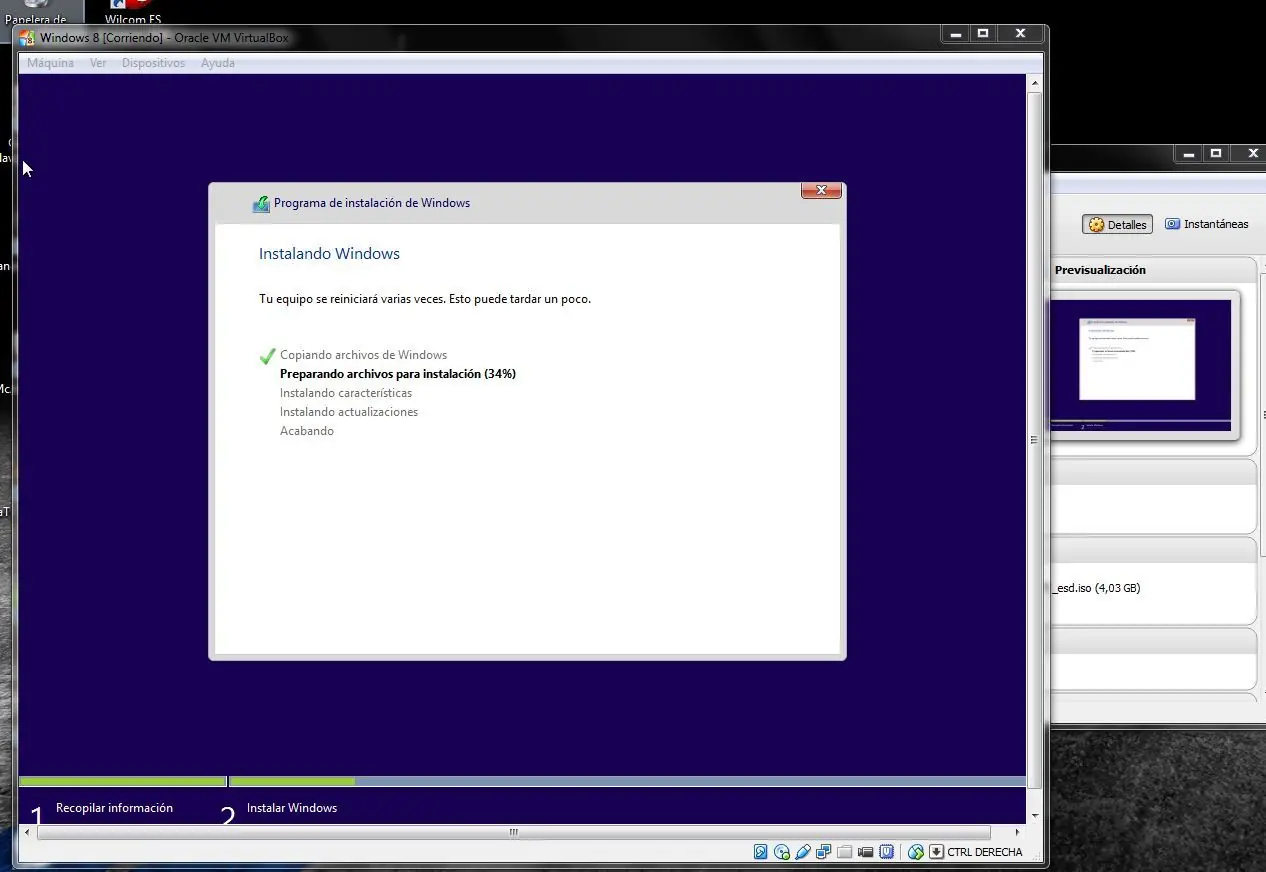Open the Ver menu
Viewport: 1266px width, 872px height.
click(x=98, y=63)
